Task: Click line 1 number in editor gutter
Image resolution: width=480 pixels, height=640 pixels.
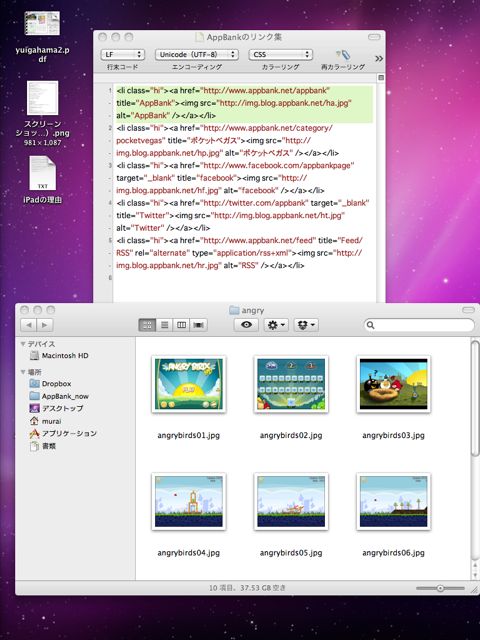Action: (110, 90)
